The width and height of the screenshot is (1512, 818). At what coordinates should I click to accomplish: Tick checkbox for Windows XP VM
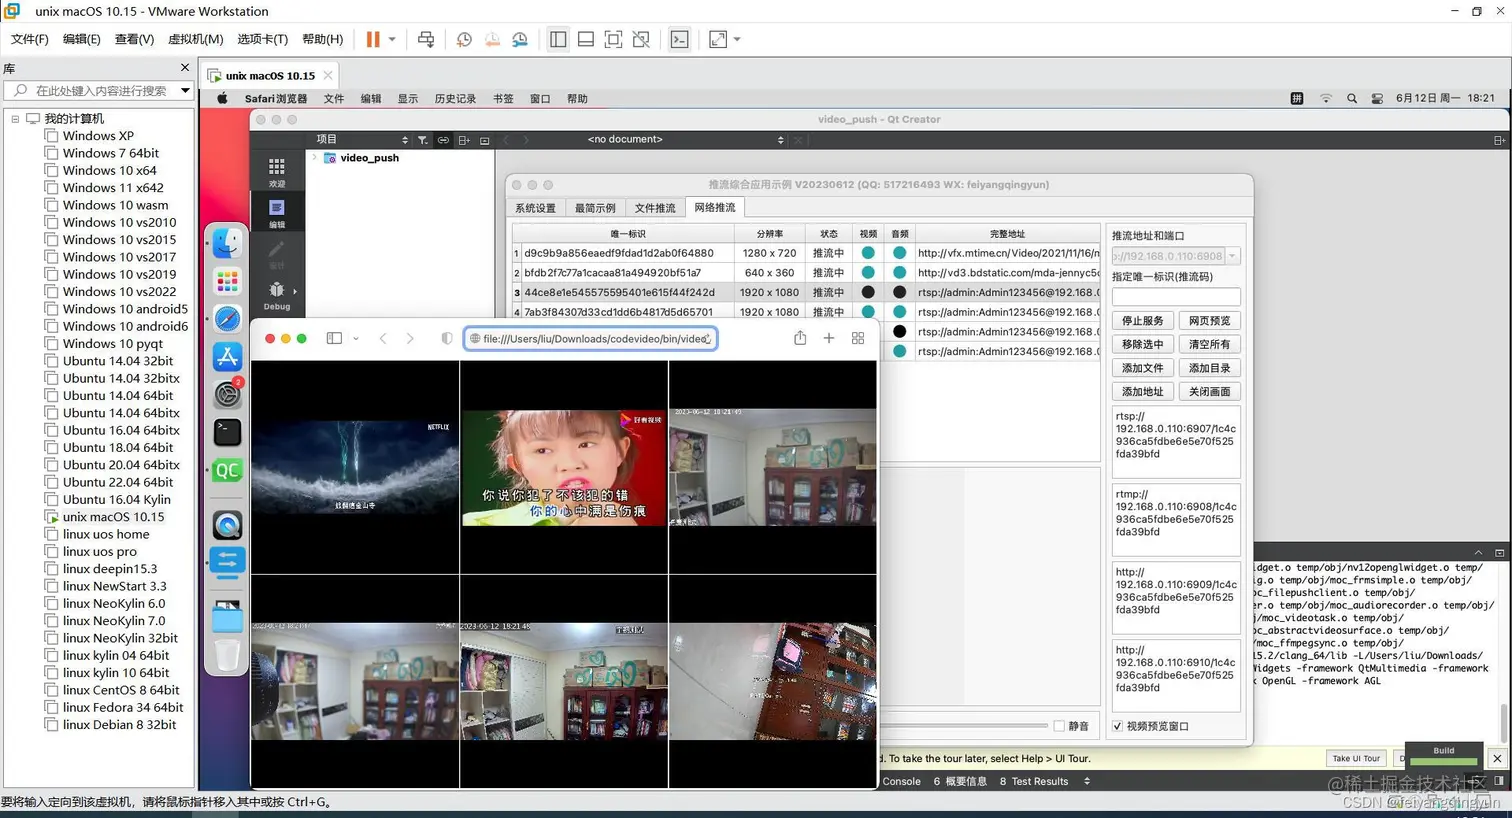[x=51, y=136]
